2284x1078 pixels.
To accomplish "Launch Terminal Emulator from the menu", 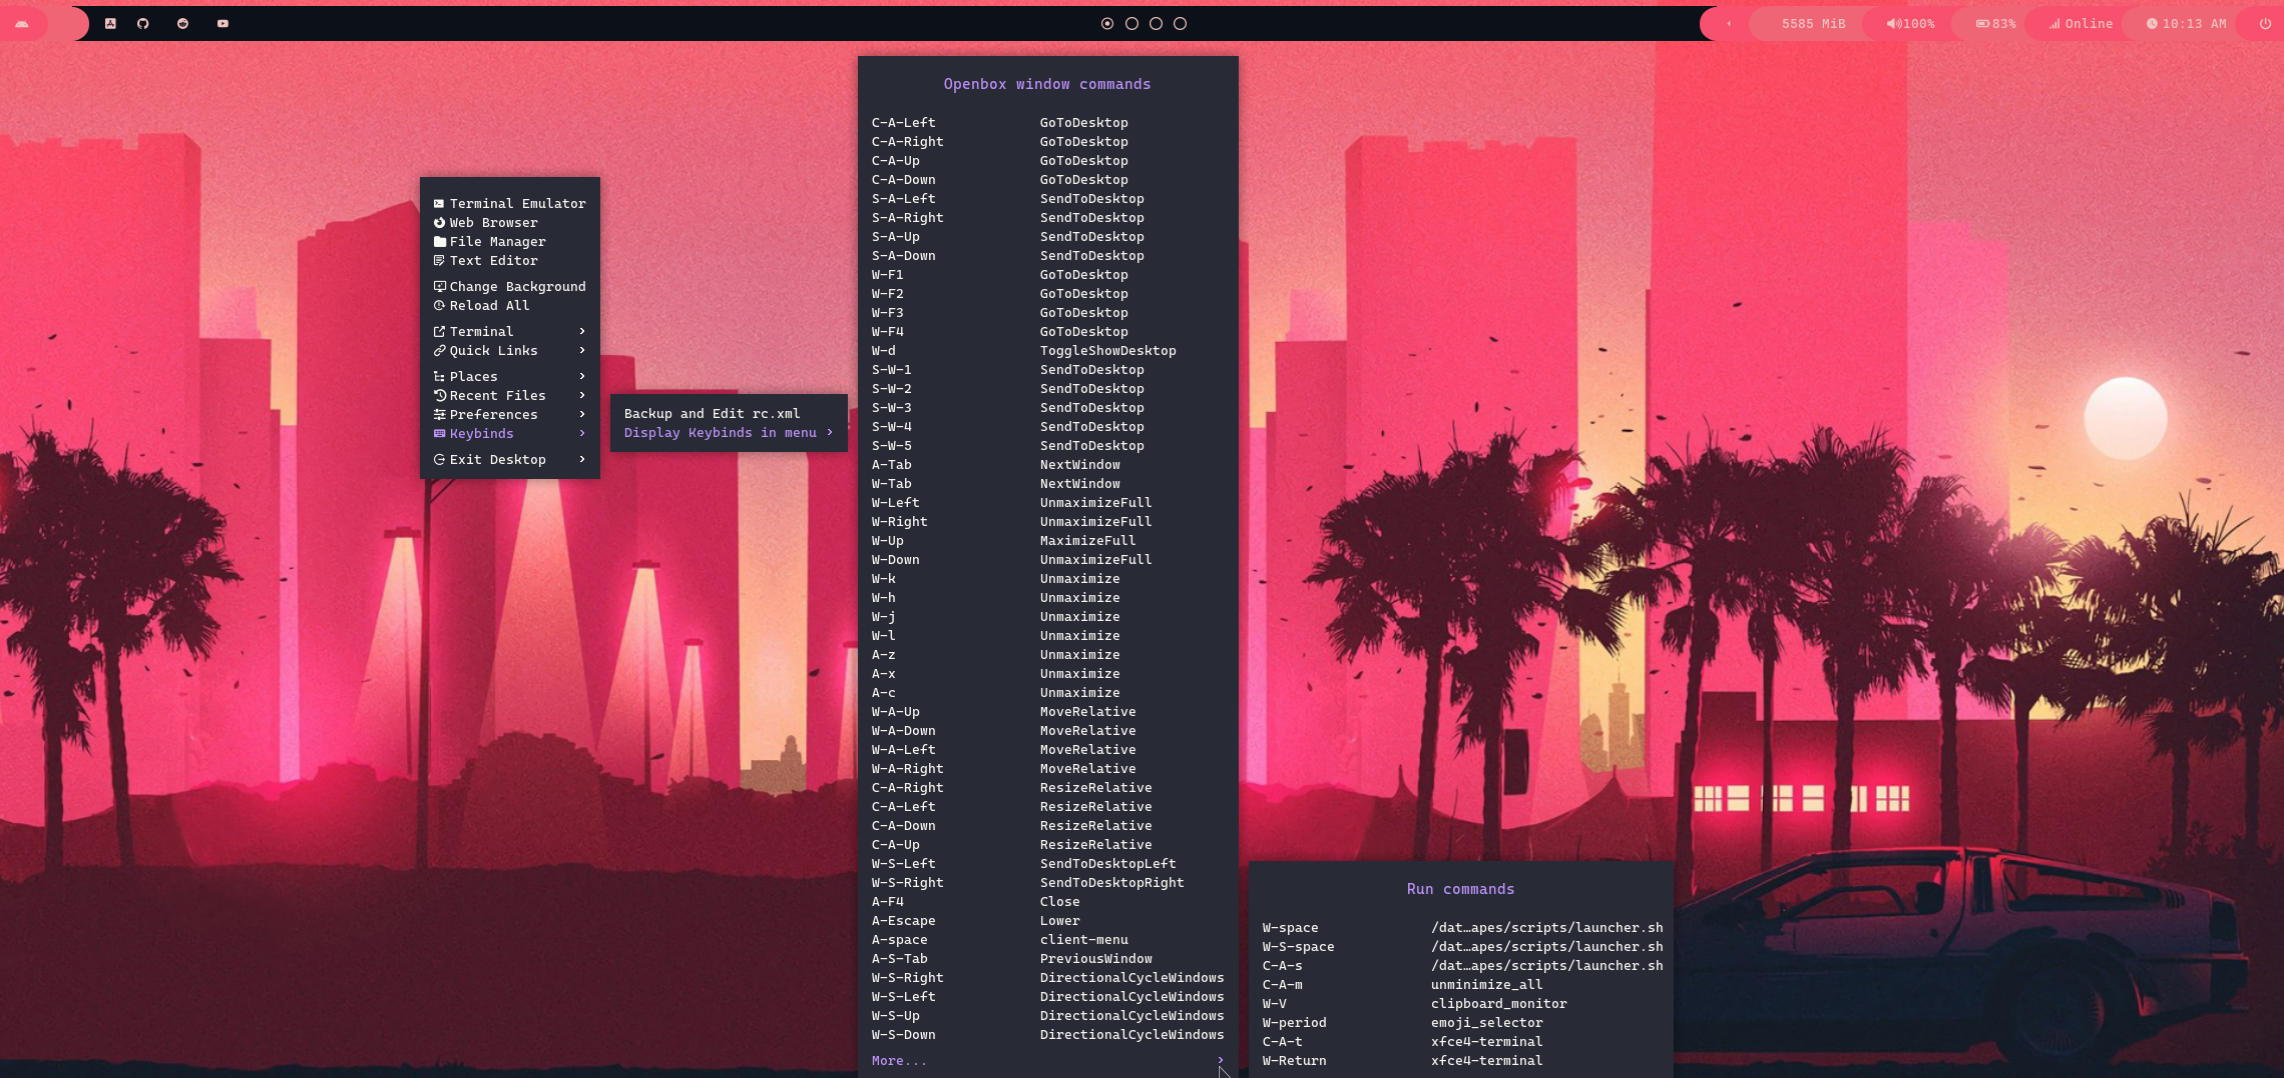I will point(510,203).
